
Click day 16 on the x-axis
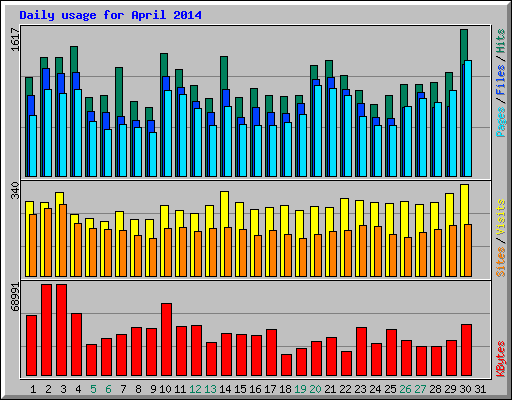click(x=255, y=389)
